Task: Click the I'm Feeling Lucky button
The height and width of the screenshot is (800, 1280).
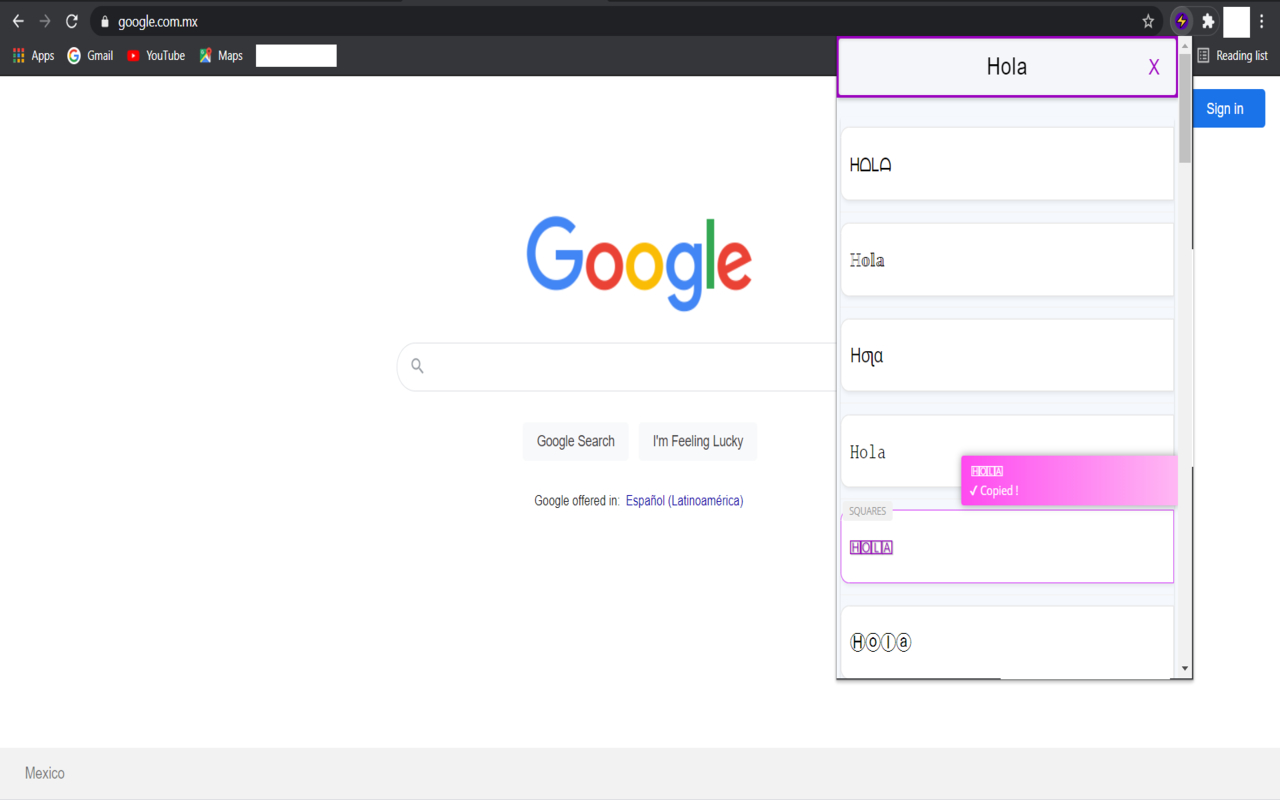Action: pos(698,441)
